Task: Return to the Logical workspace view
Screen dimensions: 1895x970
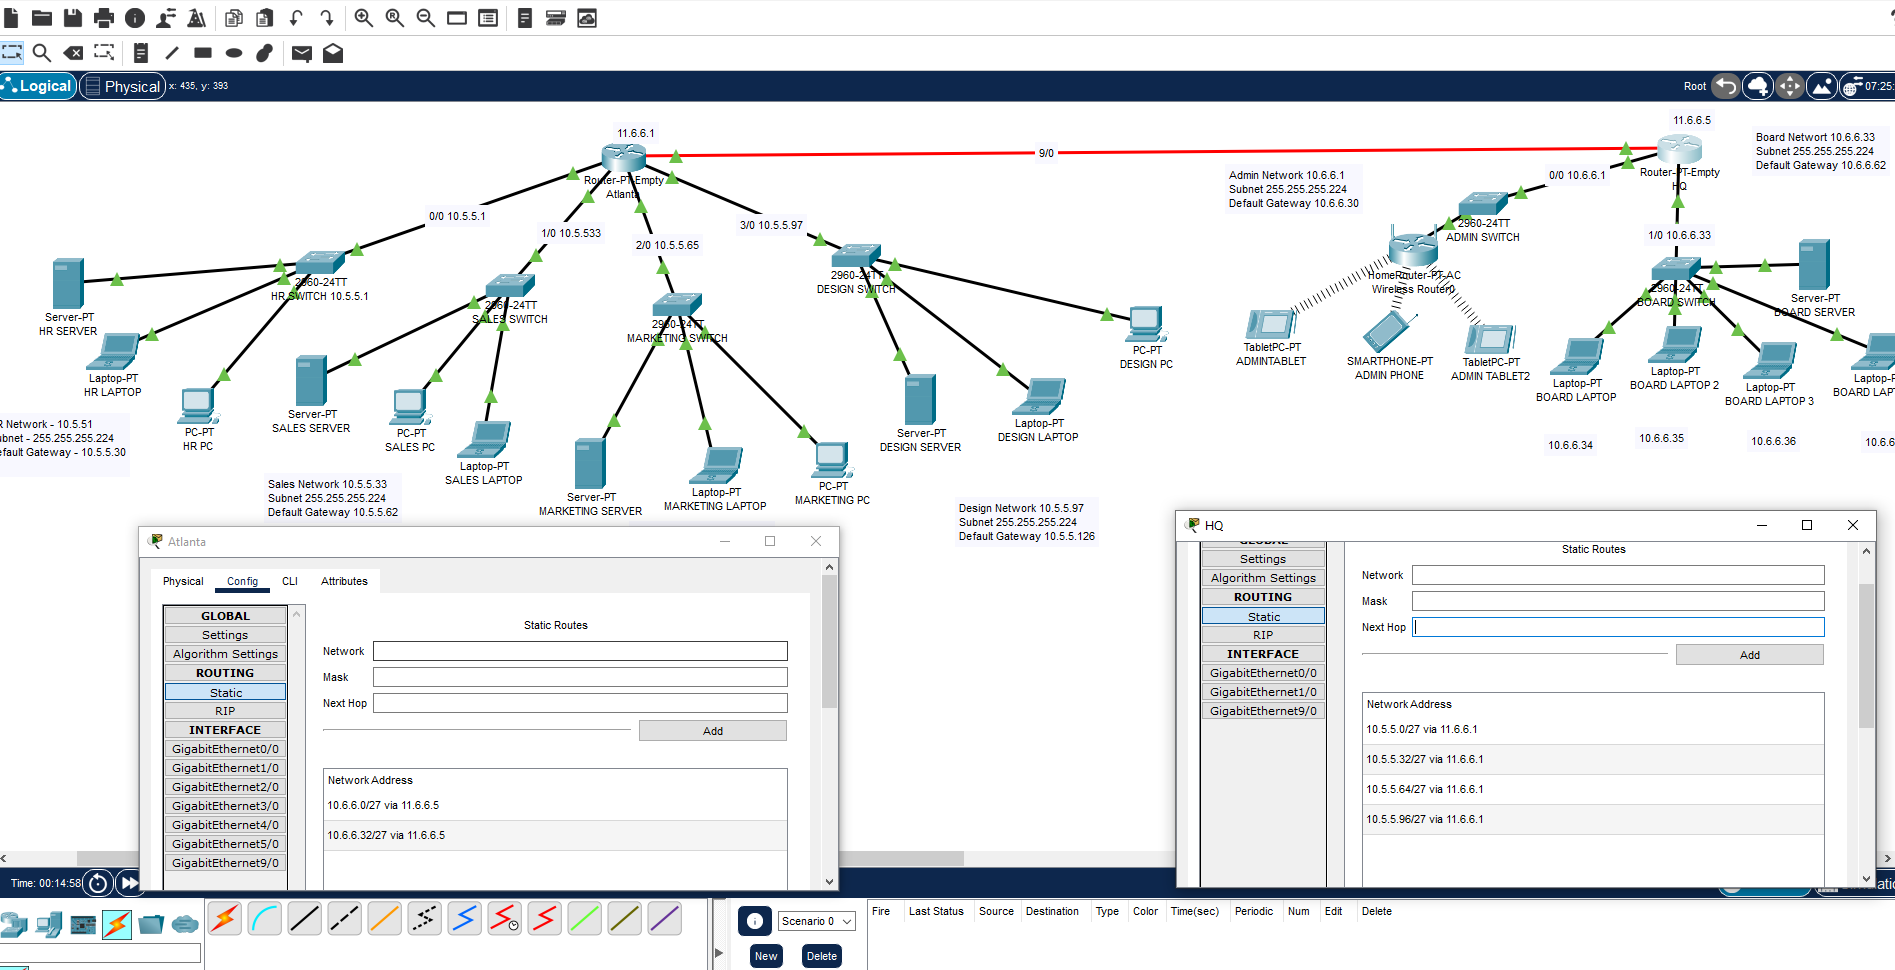Action: pos(38,86)
